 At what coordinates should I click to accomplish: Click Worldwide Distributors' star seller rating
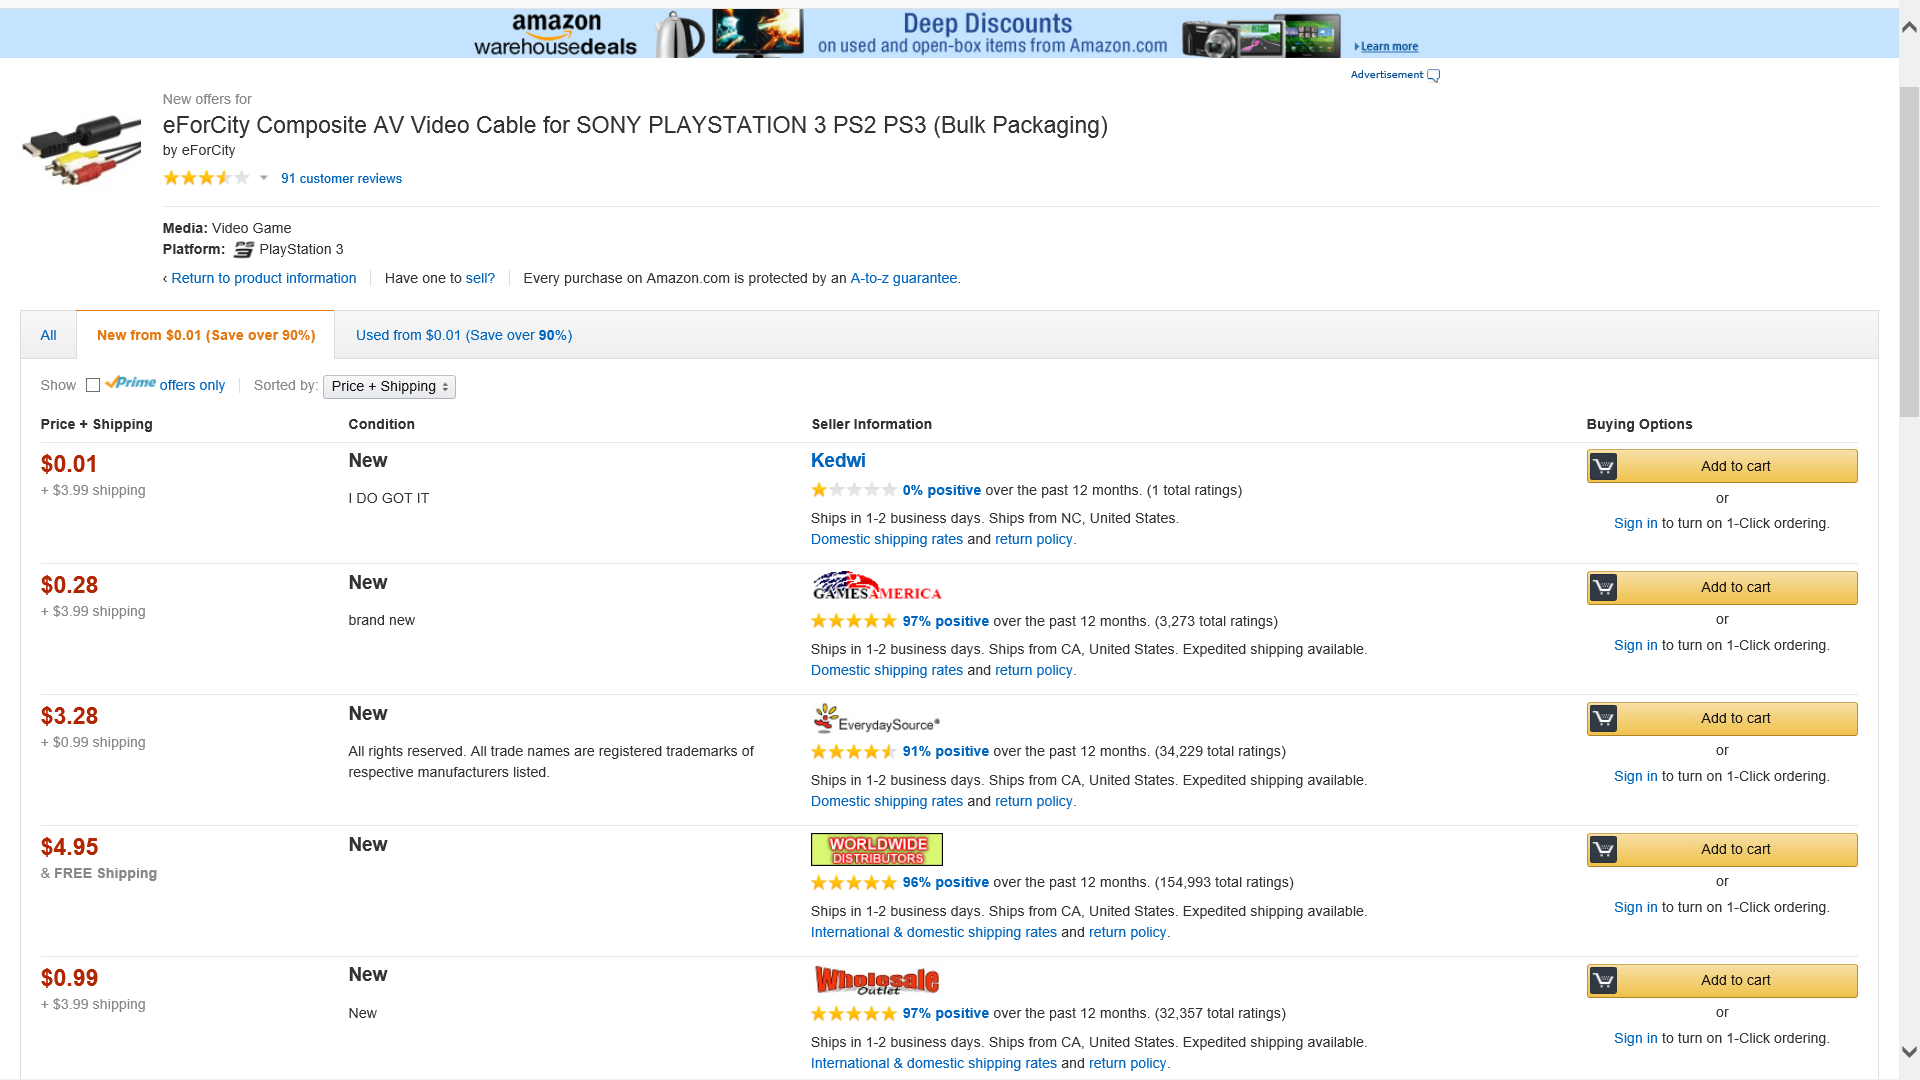(854, 882)
